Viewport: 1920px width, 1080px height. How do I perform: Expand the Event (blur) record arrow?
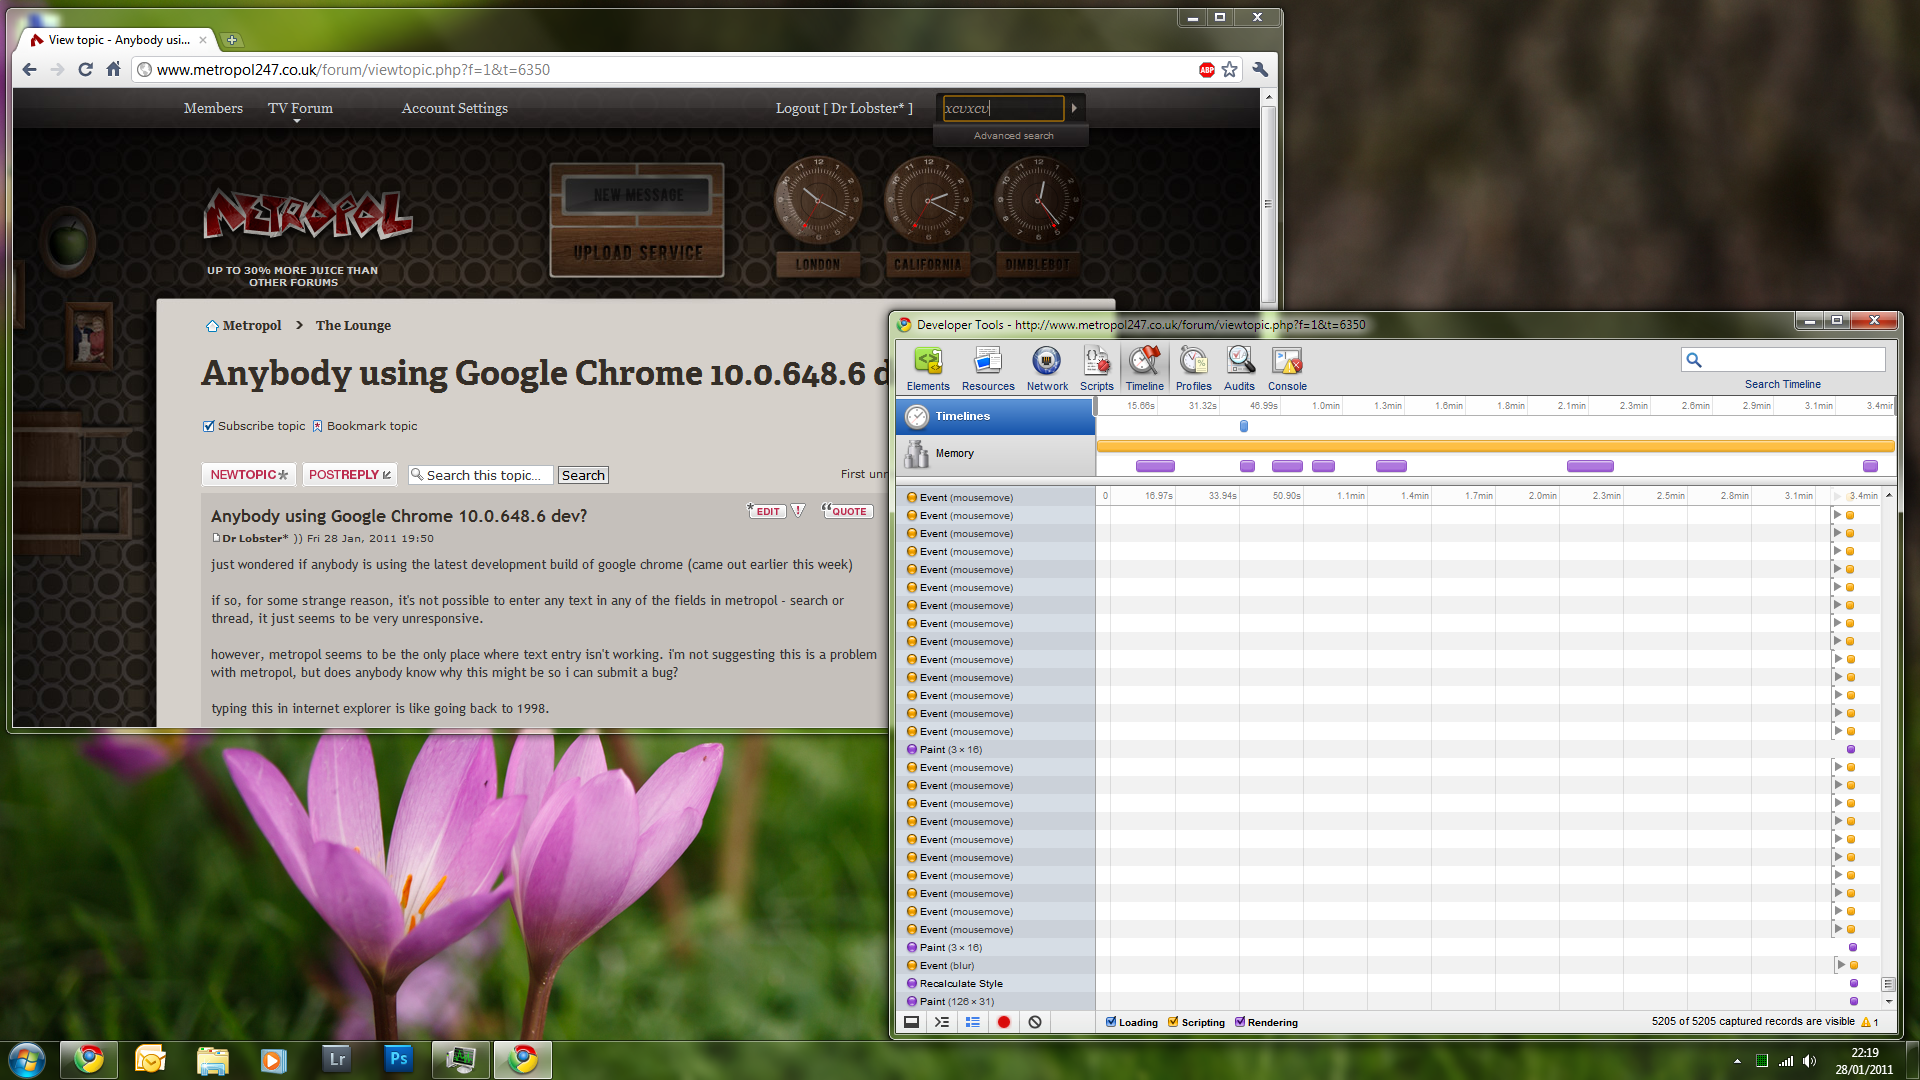pos(1840,965)
